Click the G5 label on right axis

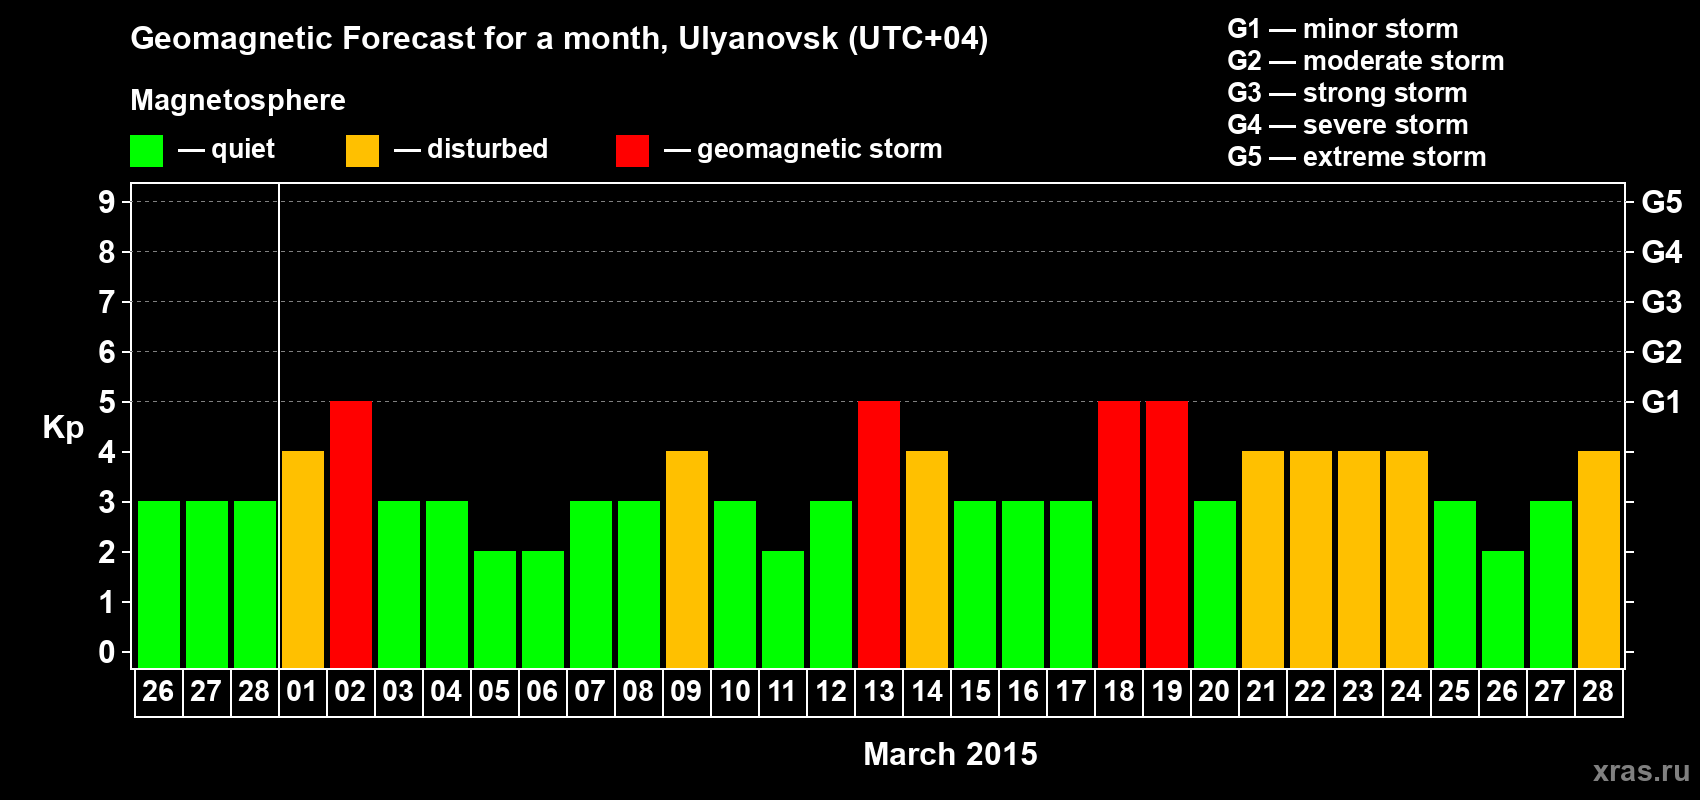tap(1661, 202)
